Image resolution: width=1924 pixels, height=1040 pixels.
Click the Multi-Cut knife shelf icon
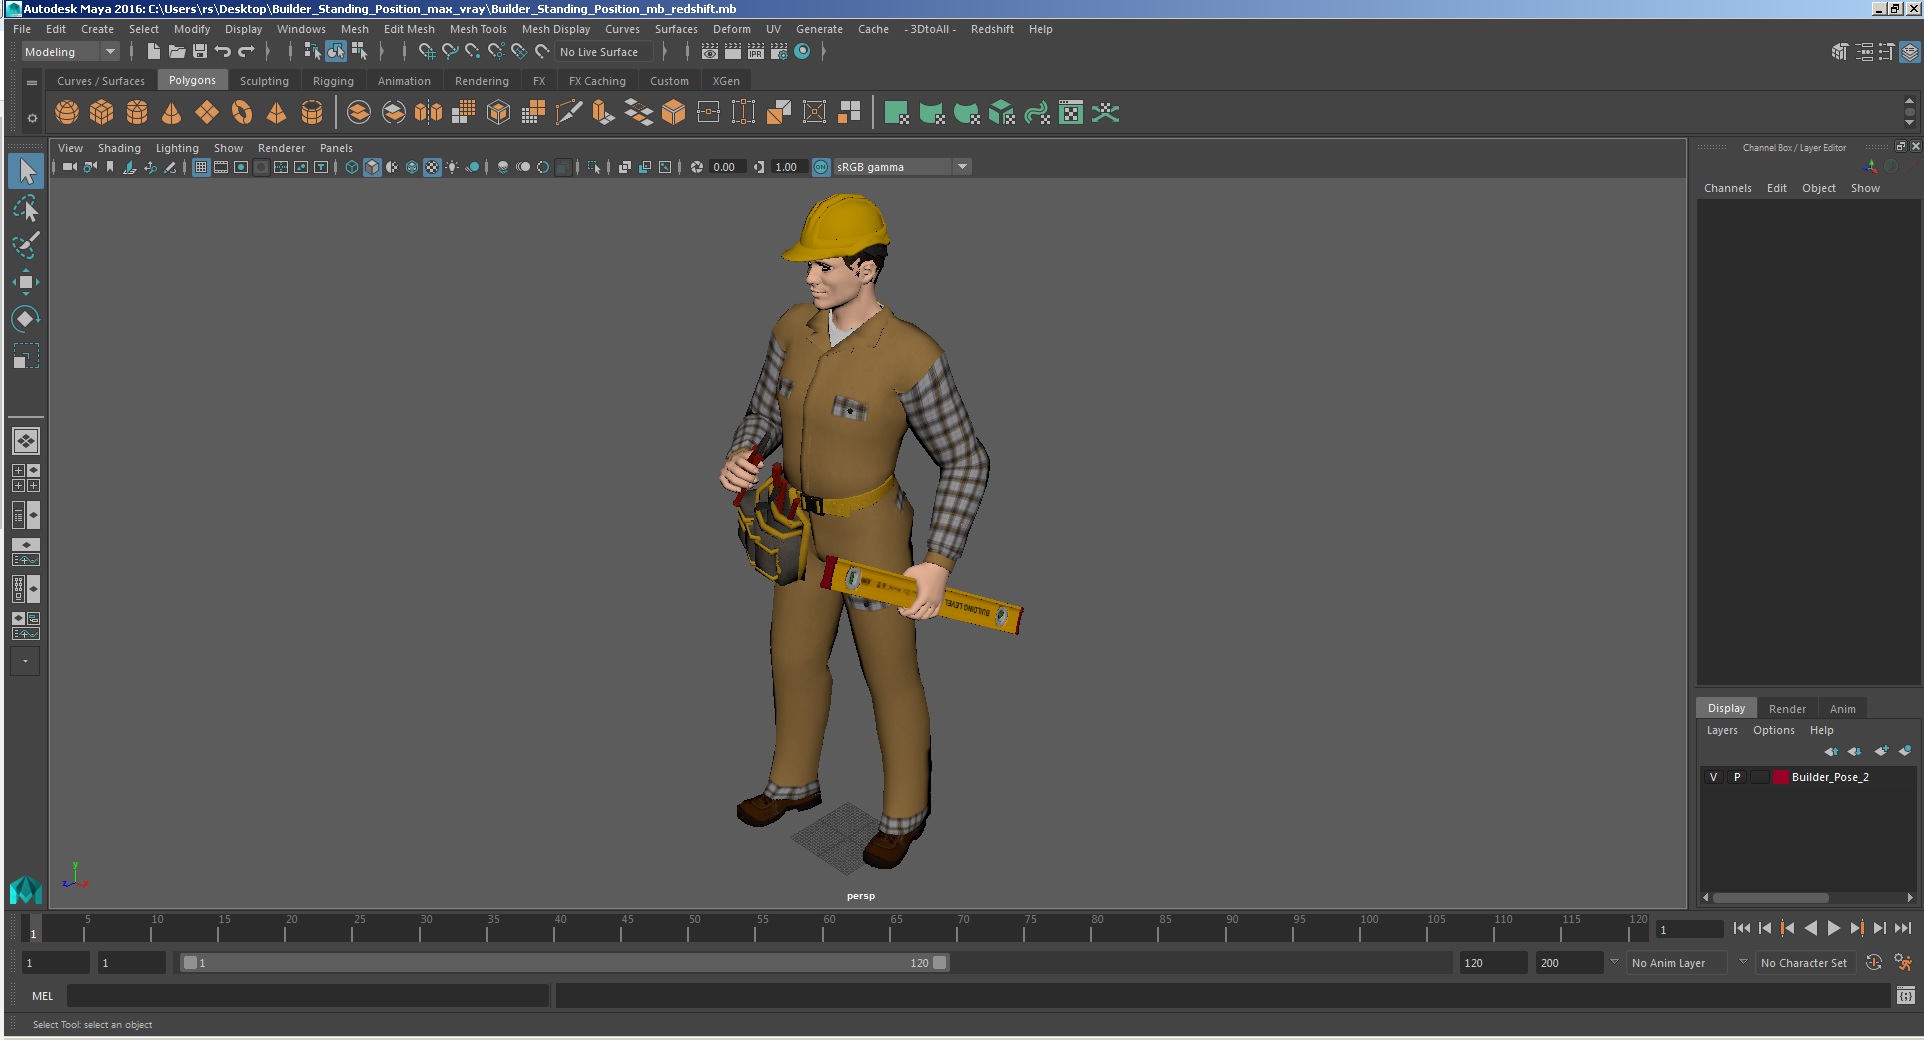coord(569,113)
